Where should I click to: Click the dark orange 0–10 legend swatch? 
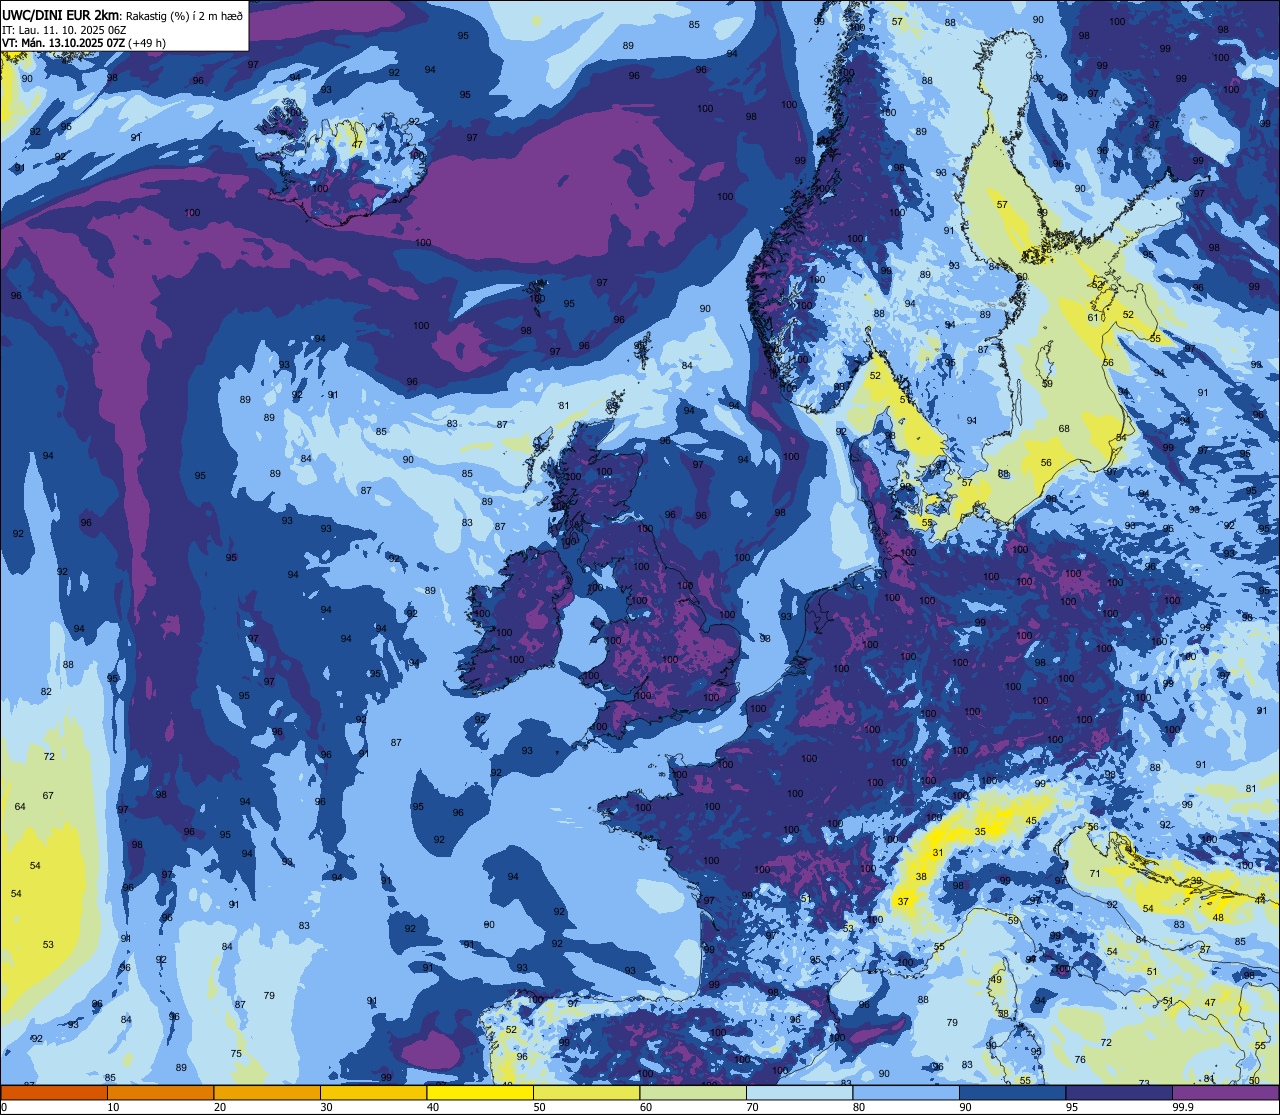54,1093
